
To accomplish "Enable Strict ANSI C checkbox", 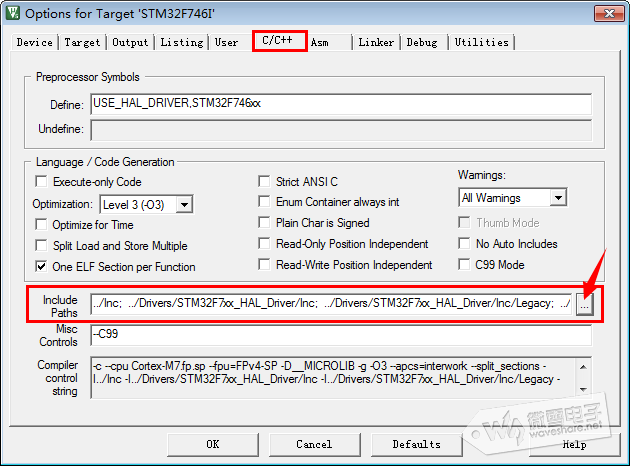I will tap(265, 182).
